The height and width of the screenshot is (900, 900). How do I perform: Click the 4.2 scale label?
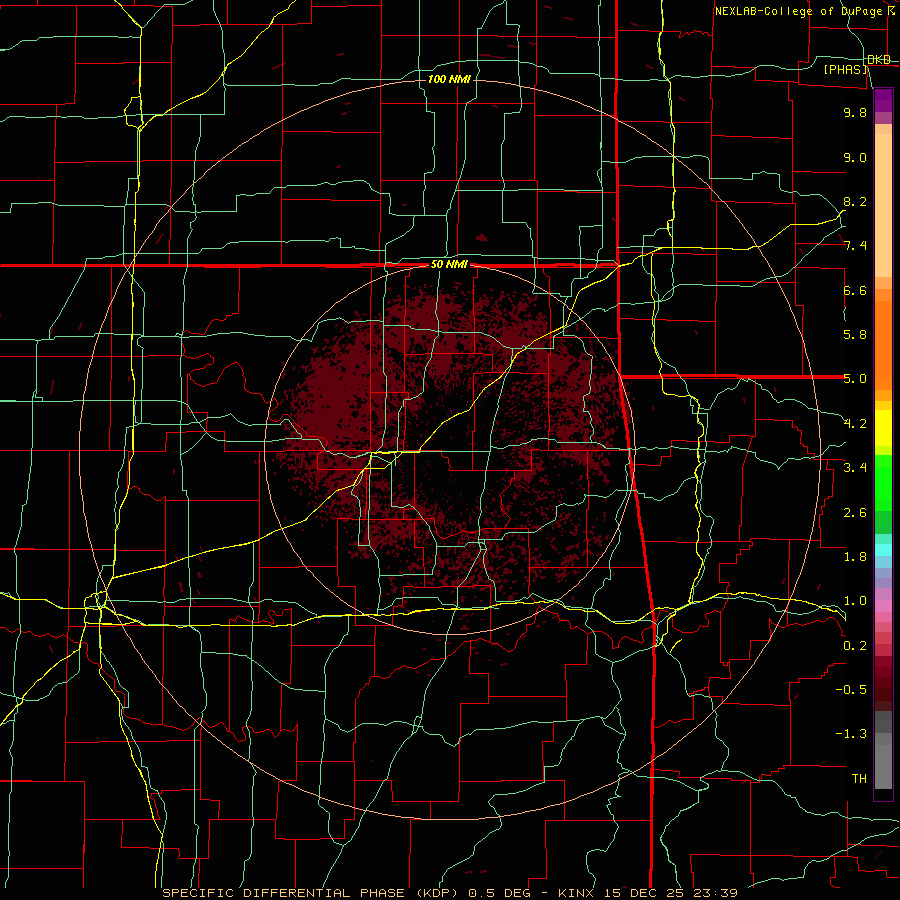[855, 424]
